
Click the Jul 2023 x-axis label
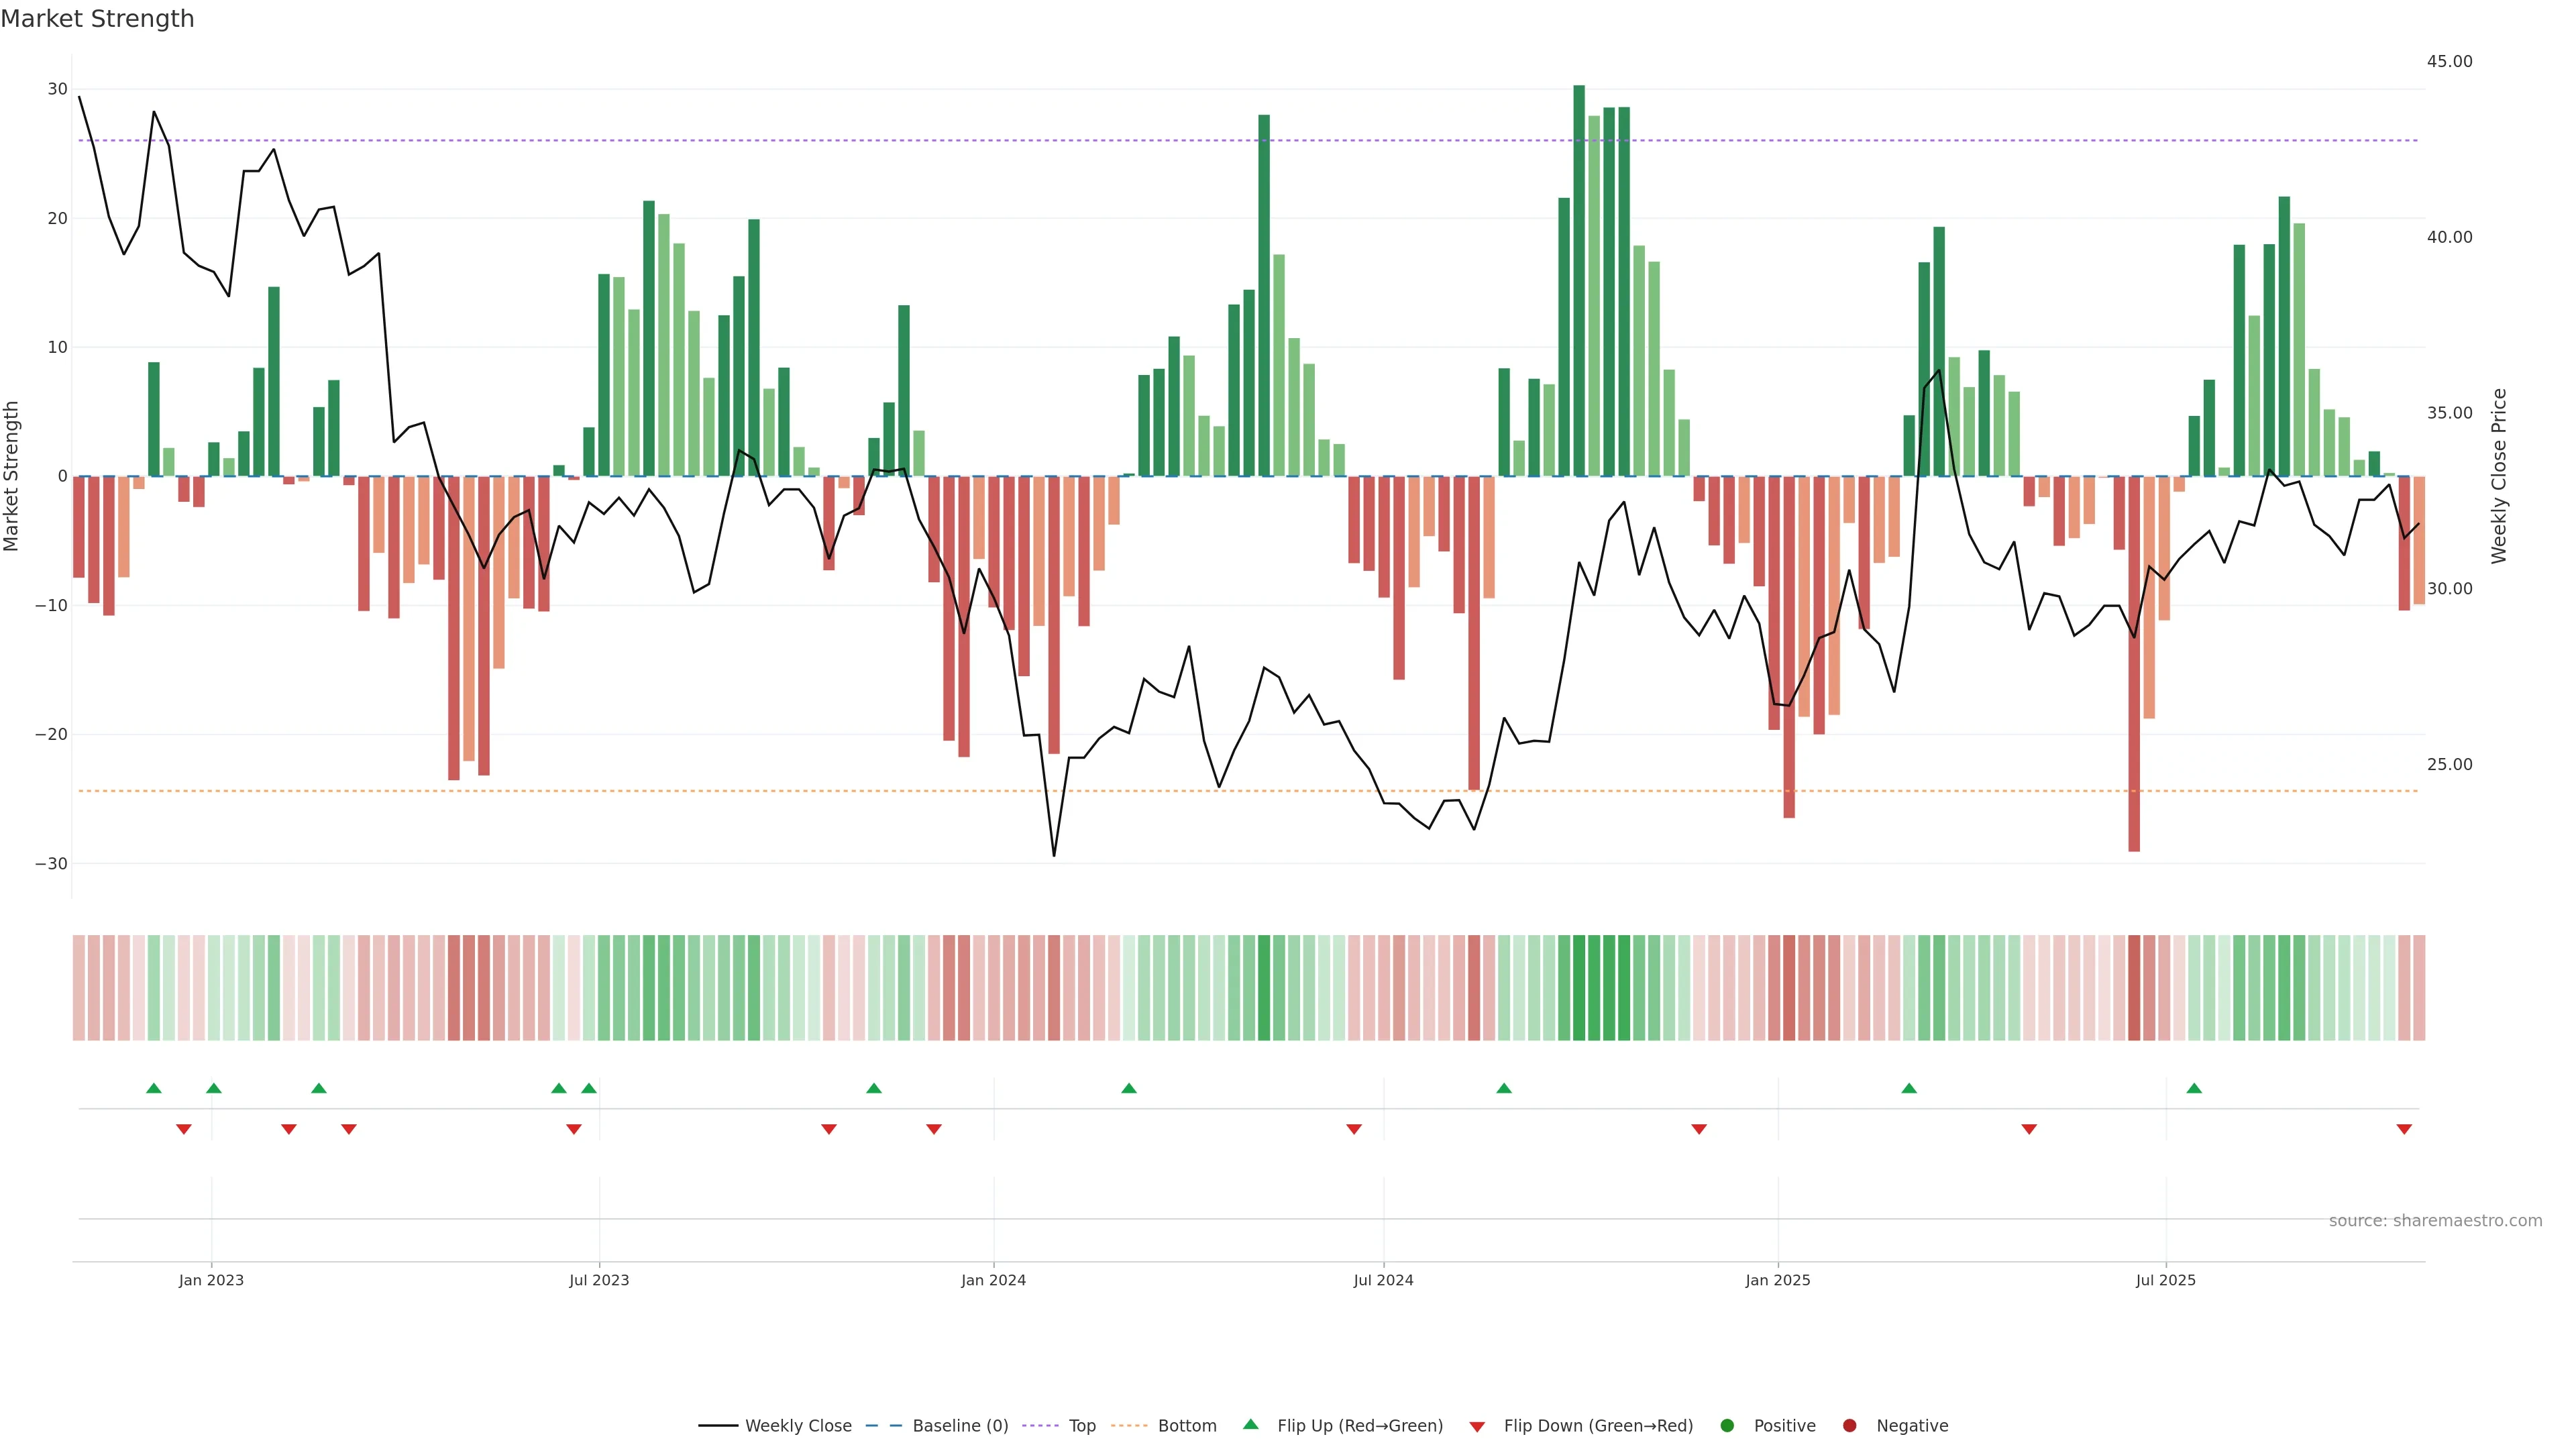click(599, 1280)
